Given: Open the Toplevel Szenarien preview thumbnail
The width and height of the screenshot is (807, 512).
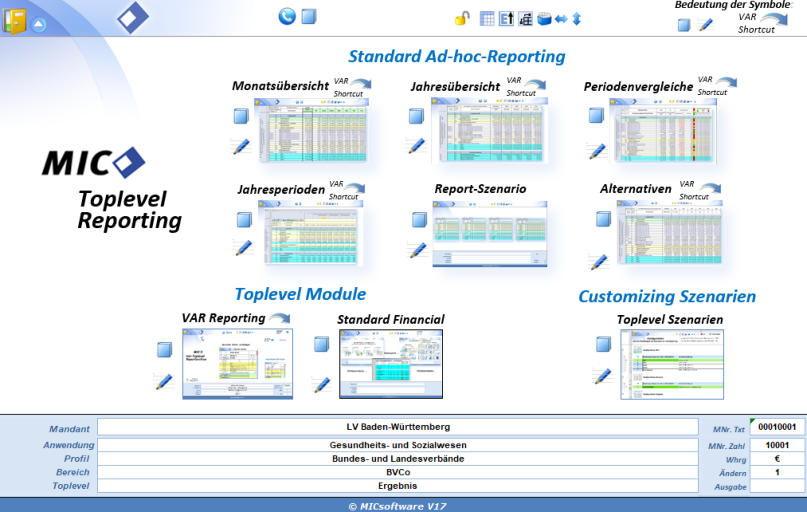Looking at the screenshot, I should click(668, 363).
